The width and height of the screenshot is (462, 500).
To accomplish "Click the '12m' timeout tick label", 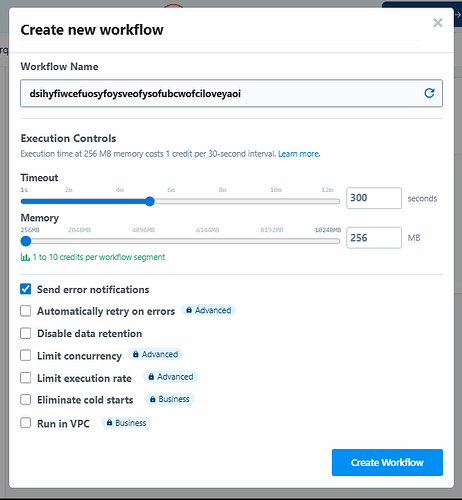I will tap(327, 190).
